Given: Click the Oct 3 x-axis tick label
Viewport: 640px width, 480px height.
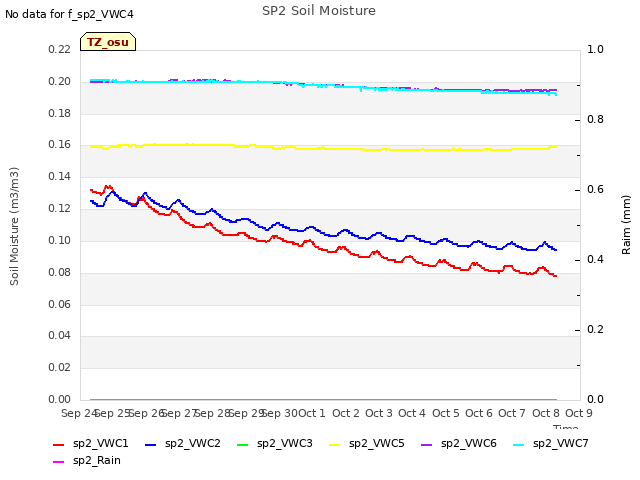Looking at the screenshot, I should (x=379, y=413).
